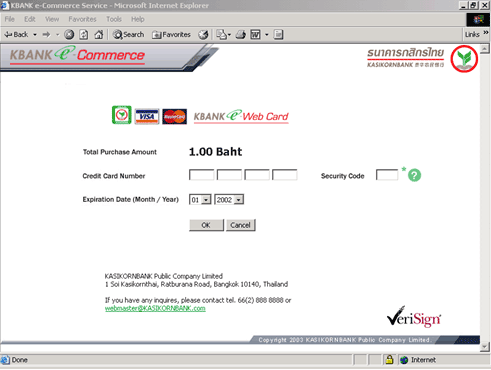The height and width of the screenshot is (370, 491).
Task: Click the History toolbar icon
Action: [x=203, y=34]
